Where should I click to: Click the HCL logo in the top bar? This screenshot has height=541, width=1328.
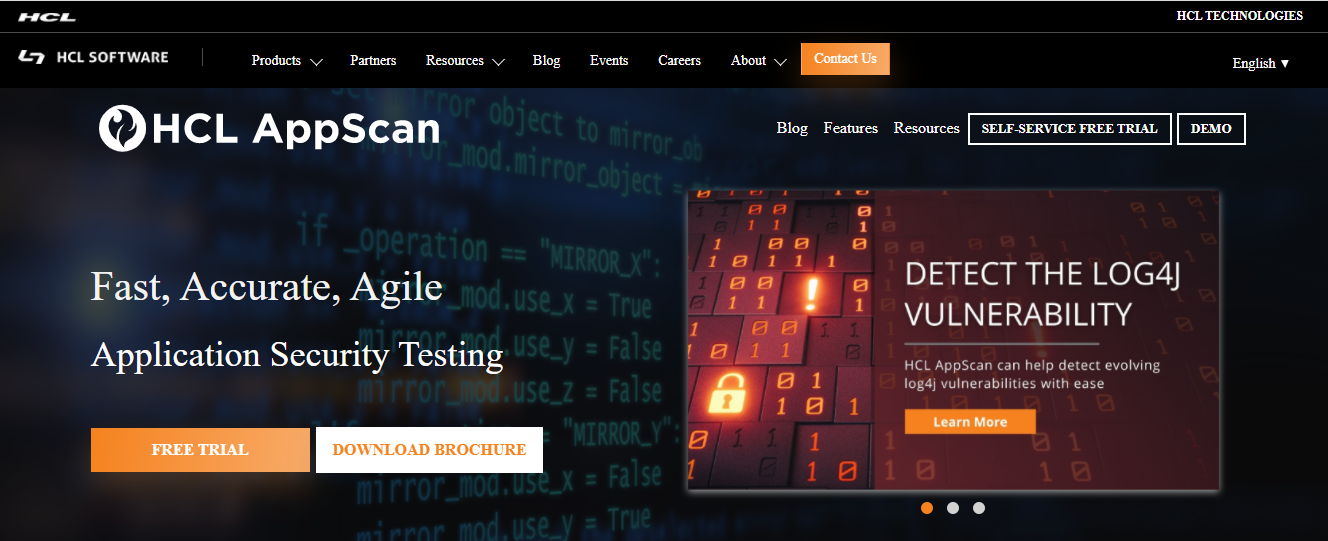[47, 17]
